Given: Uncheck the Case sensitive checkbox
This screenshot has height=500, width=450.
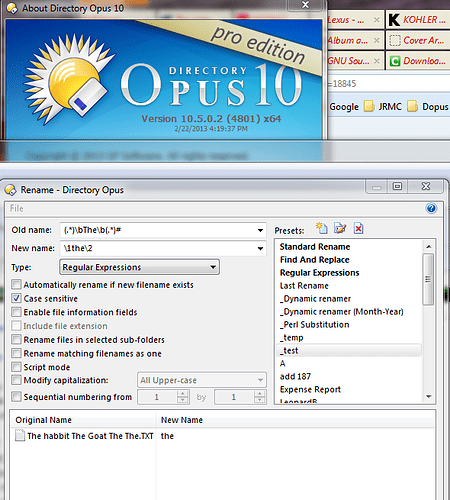Looking at the screenshot, I should pos(16,298).
